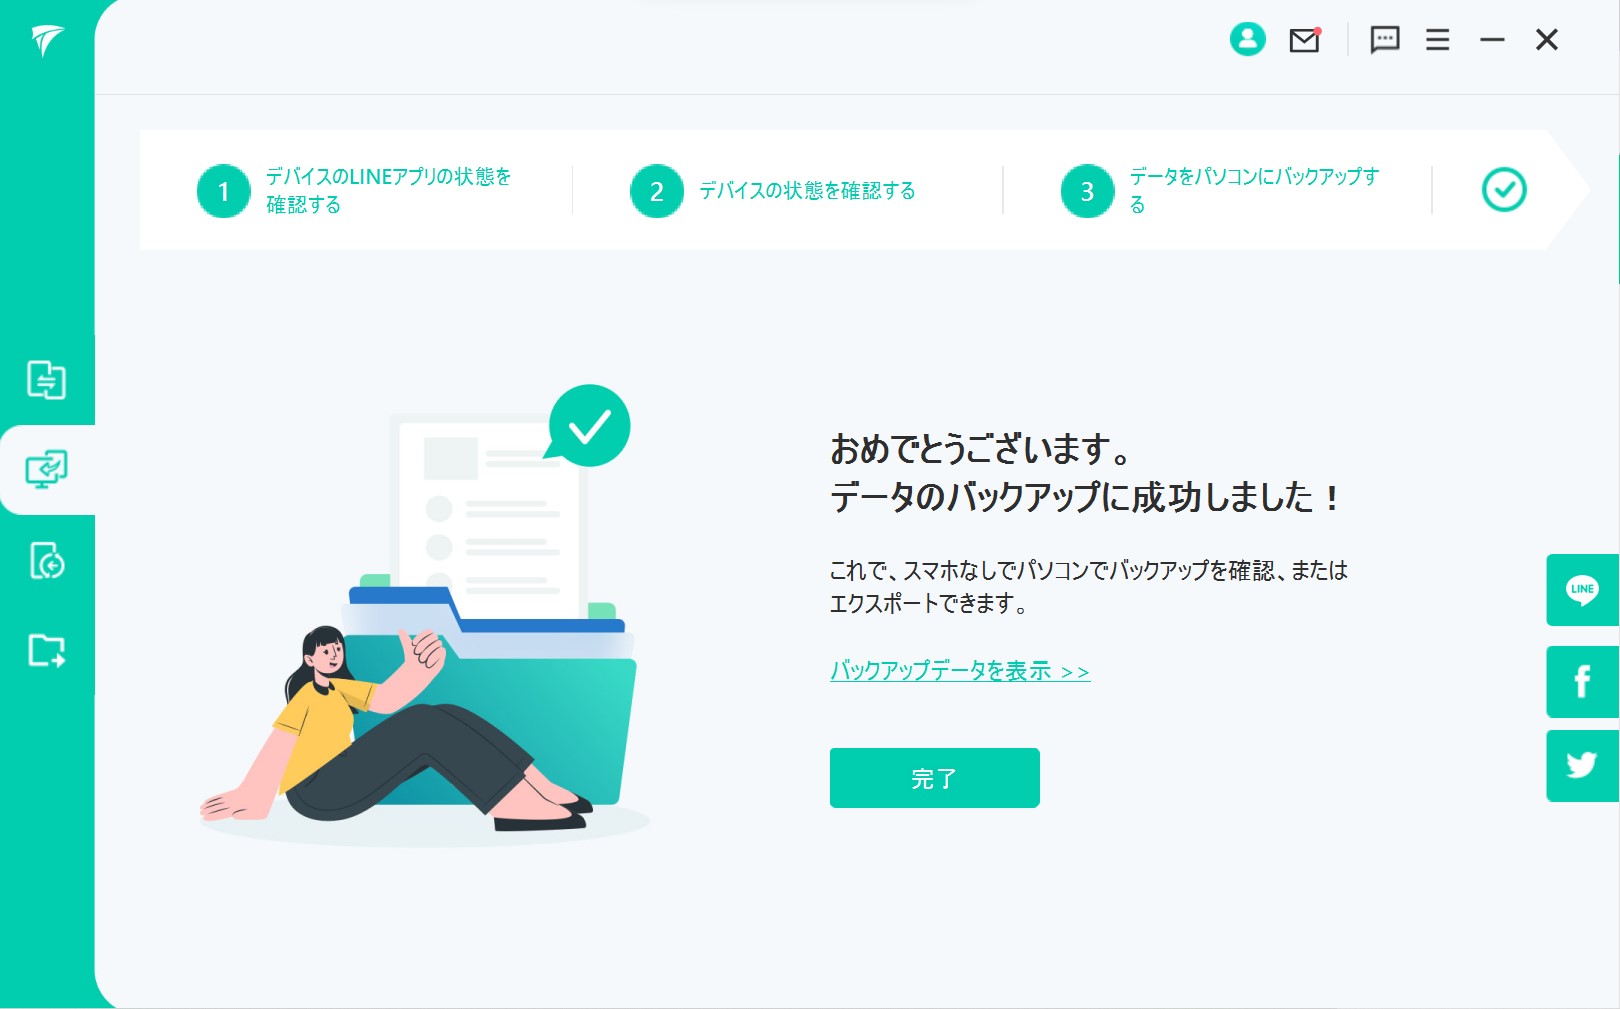The image size is (1620, 1009).
Task: Open the restore backup sidebar icon
Action: (x=47, y=561)
